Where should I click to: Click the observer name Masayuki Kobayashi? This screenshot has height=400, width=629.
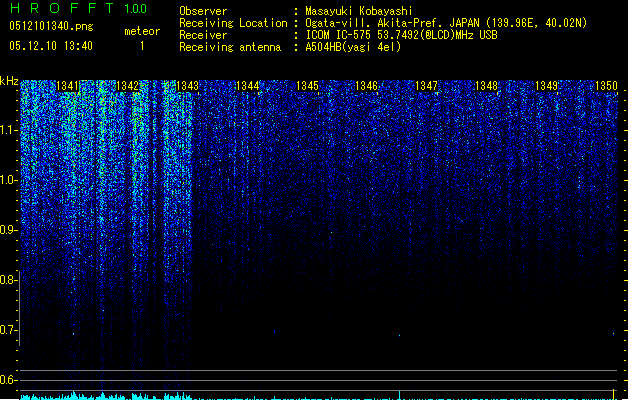click(359, 11)
